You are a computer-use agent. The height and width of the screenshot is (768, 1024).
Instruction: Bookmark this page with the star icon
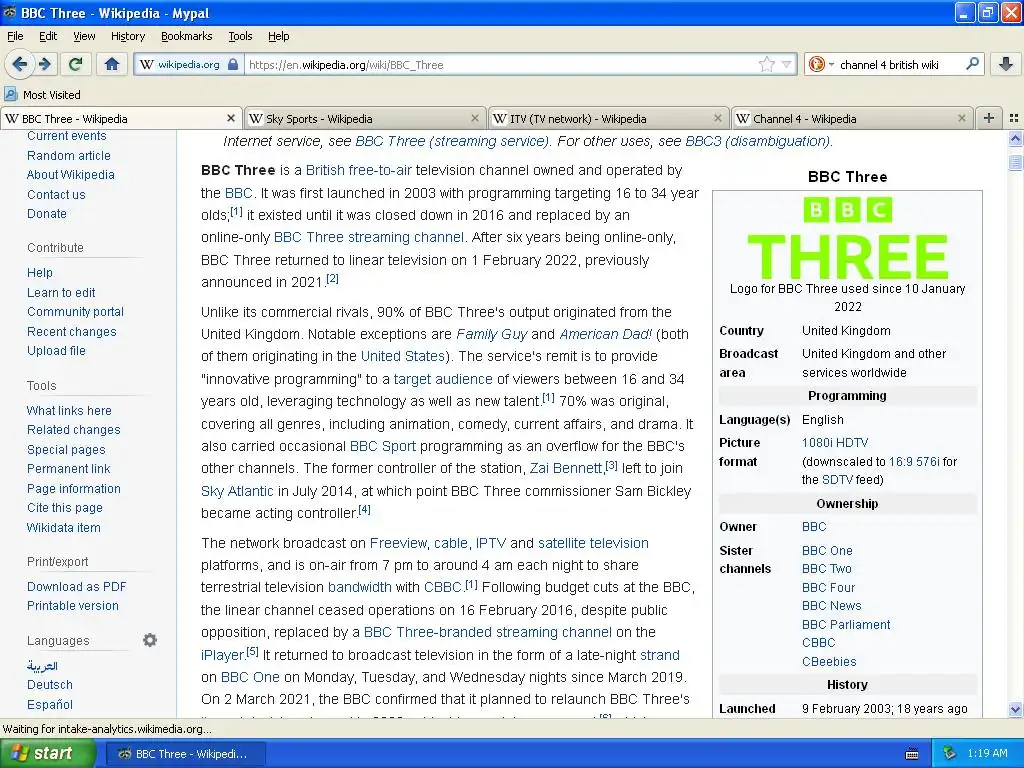tap(767, 64)
